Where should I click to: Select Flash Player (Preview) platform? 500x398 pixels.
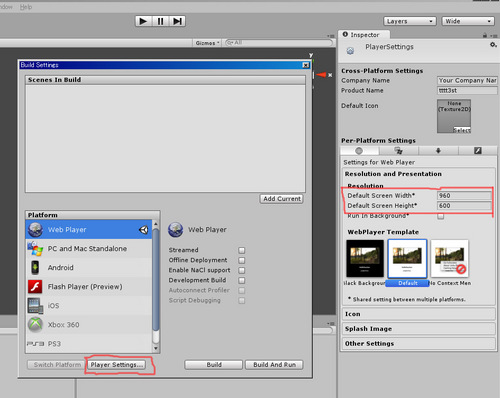coord(89,286)
